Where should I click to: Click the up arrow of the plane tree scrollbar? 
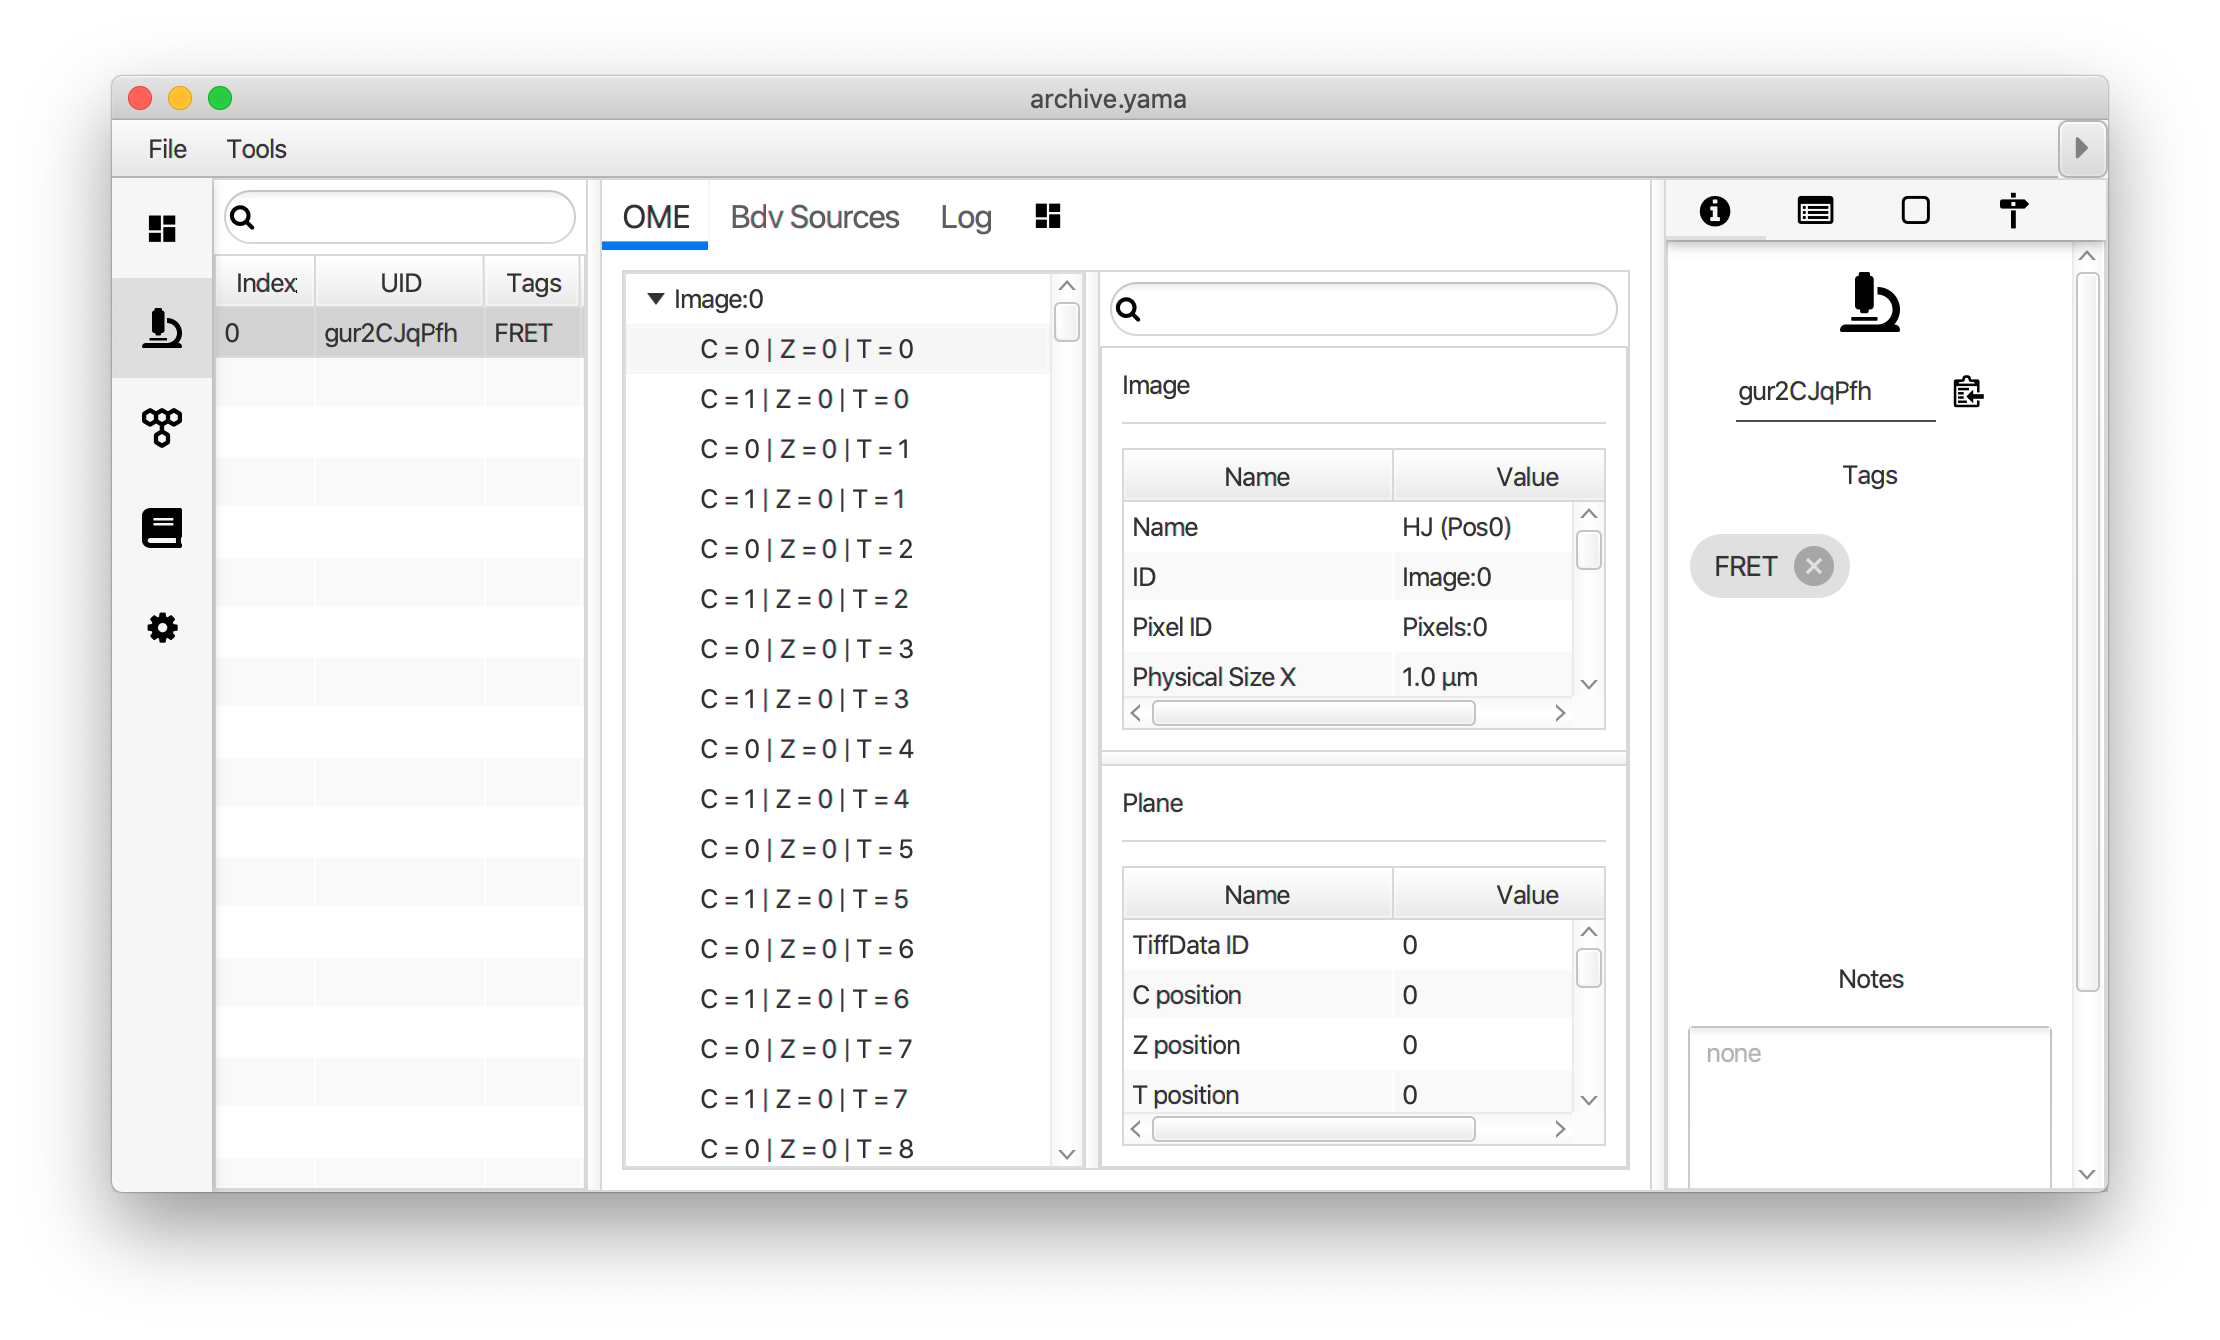click(x=1067, y=286)
